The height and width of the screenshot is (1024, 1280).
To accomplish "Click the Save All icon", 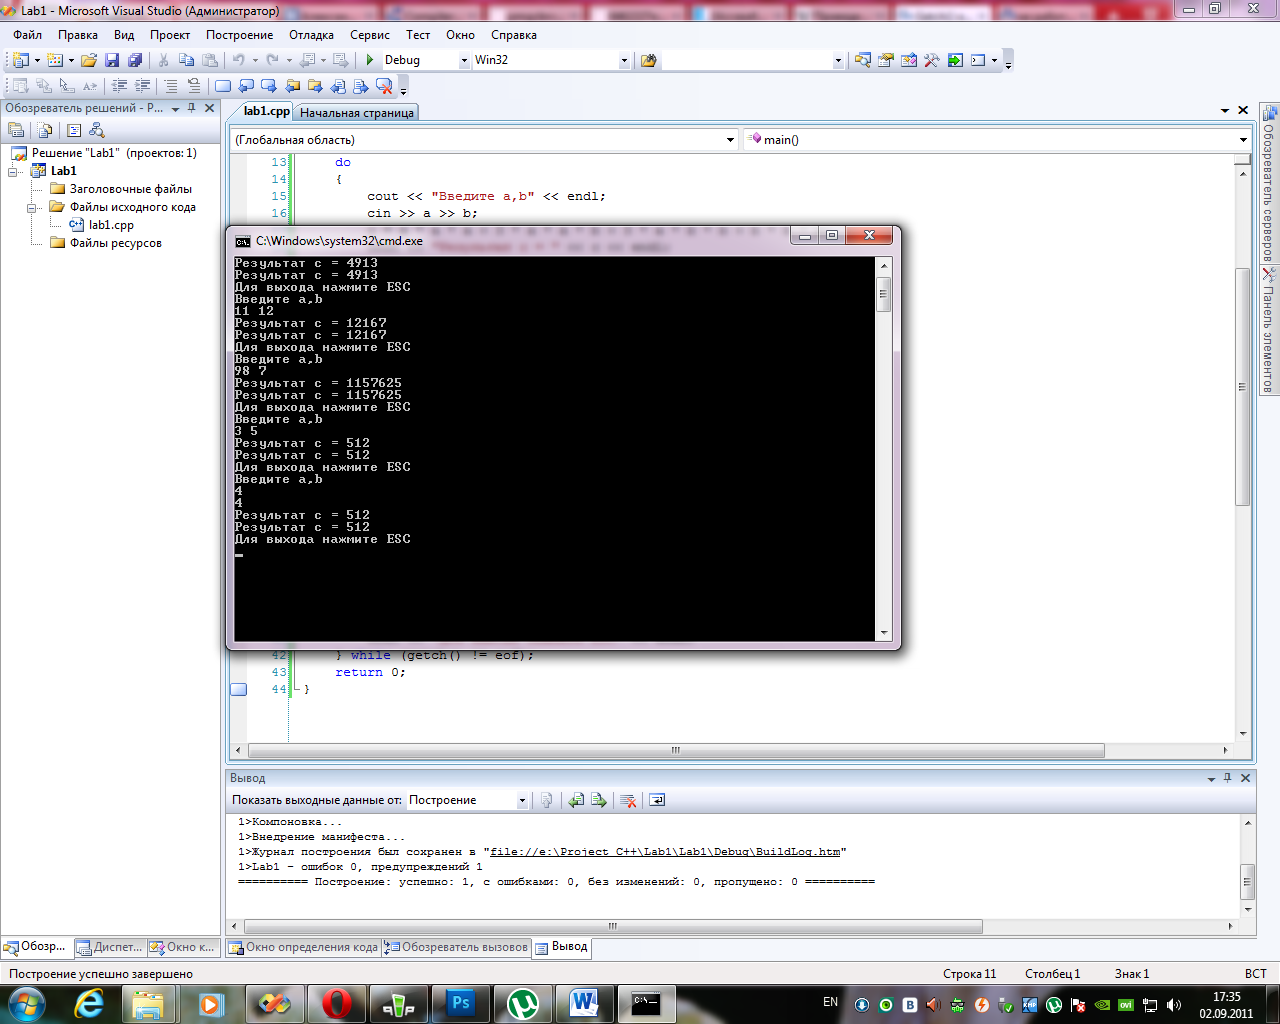I will click(135, 60).
